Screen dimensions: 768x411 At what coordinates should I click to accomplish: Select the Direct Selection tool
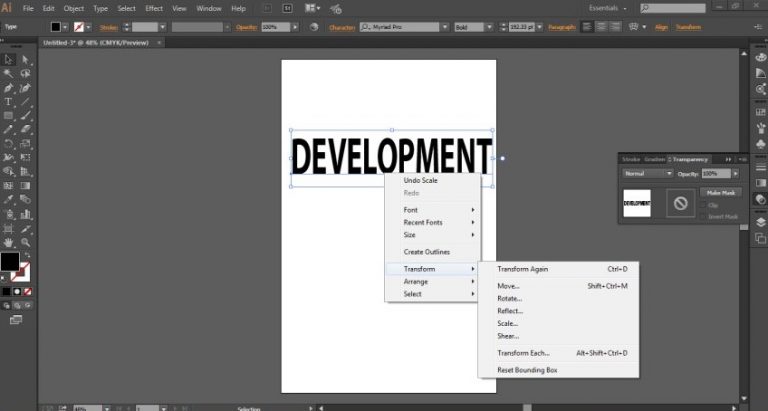pyautogui.click(x=25, y=60)
